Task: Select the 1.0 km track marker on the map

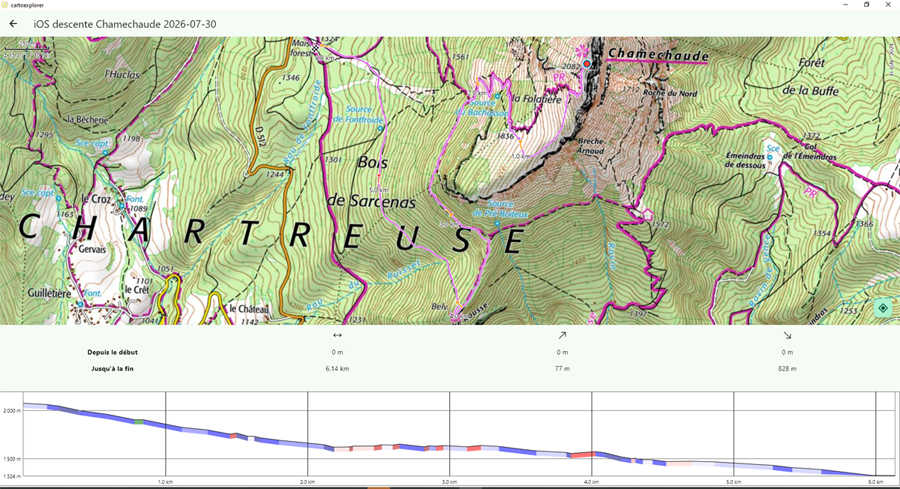Action: (x=521, y=156)
